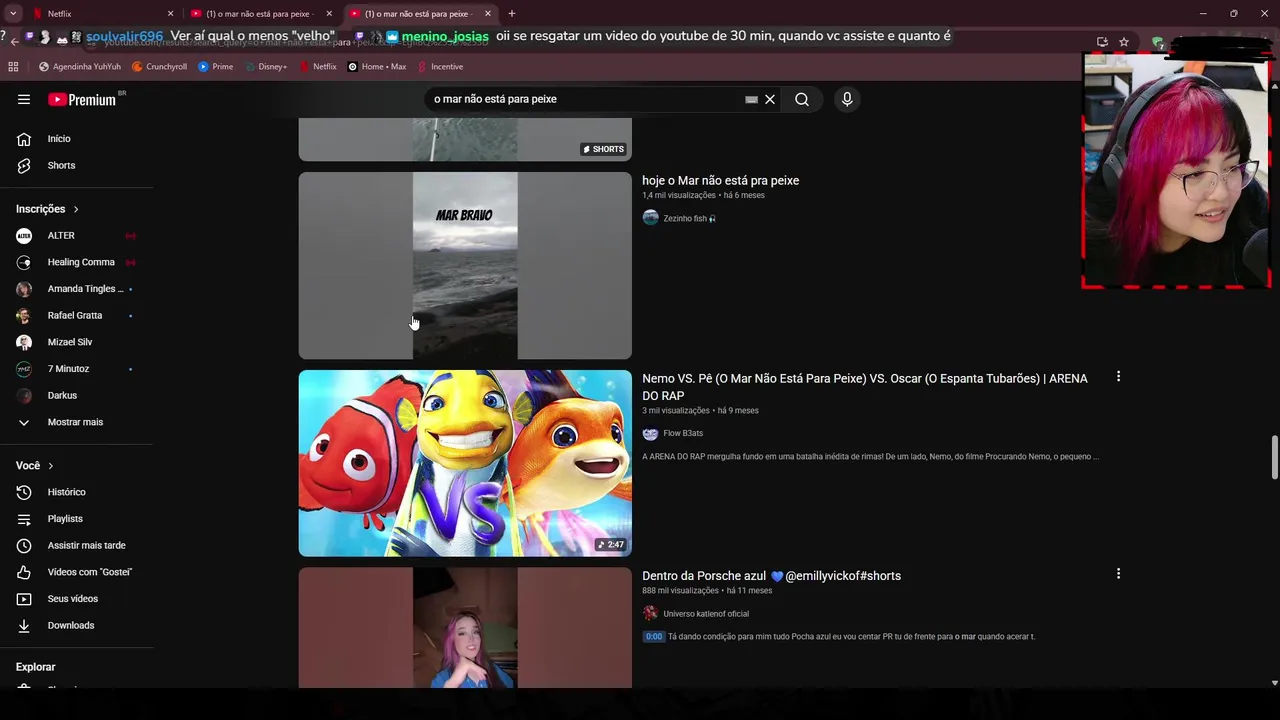Open Rafael Gratta channel

(x=76, y=315)
